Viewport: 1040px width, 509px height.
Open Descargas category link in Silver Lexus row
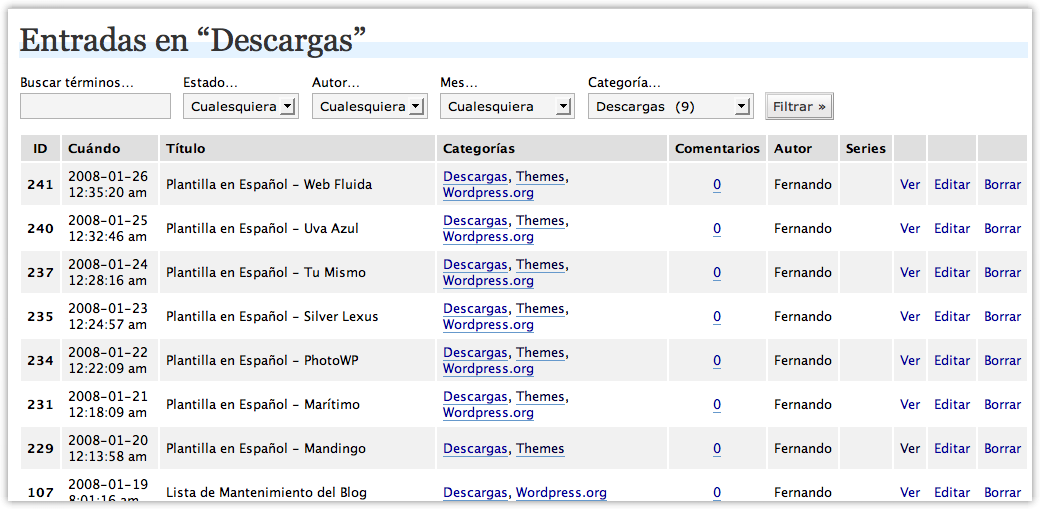click(475, 309)
